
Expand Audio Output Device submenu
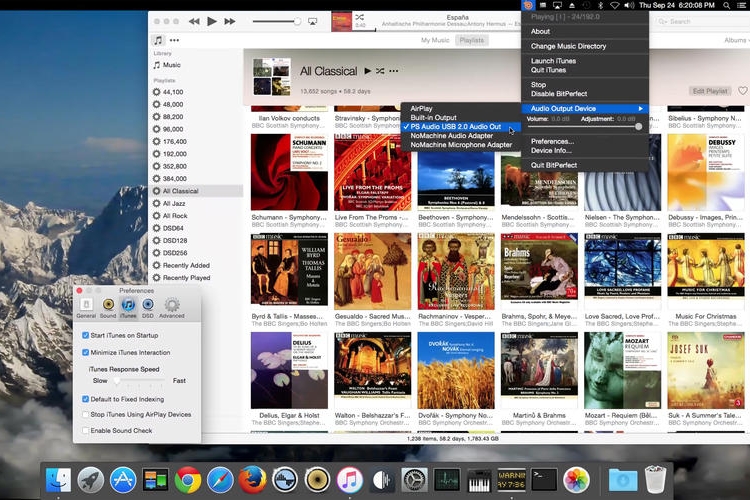click(x=585, y=109)
